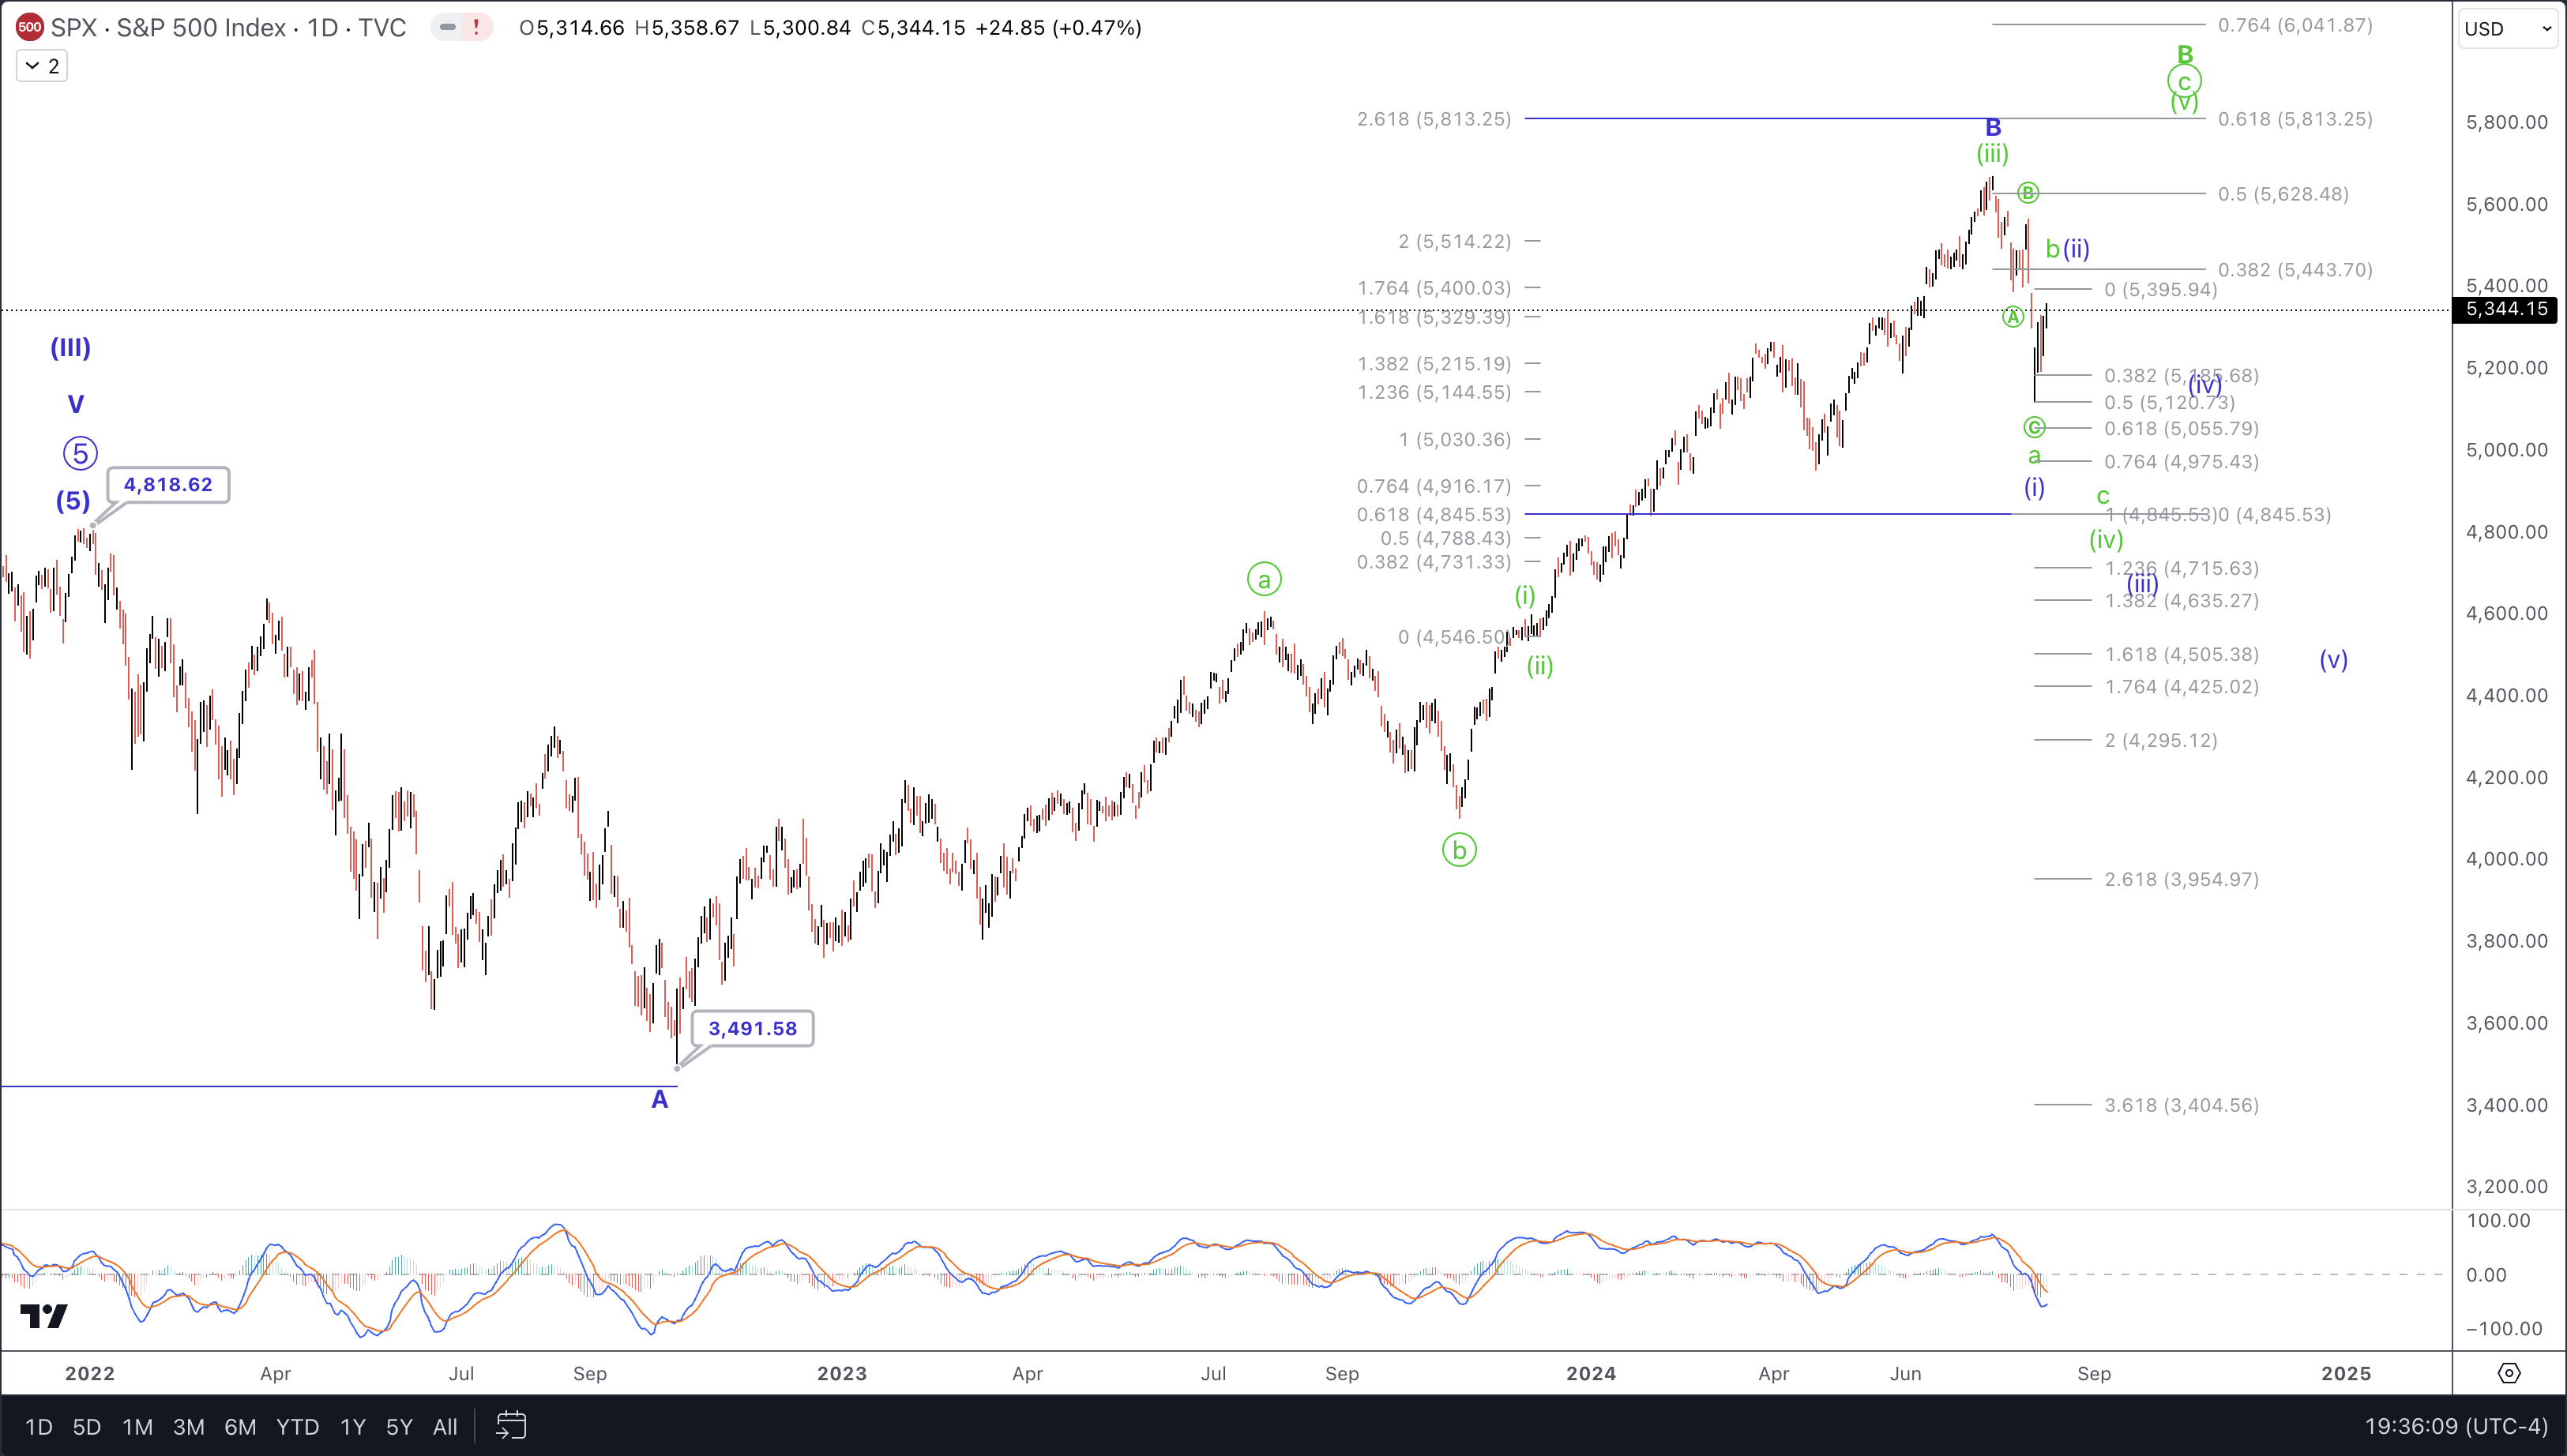
Task: Select the green circled a wave label
Action: [x=1264, y=579]
